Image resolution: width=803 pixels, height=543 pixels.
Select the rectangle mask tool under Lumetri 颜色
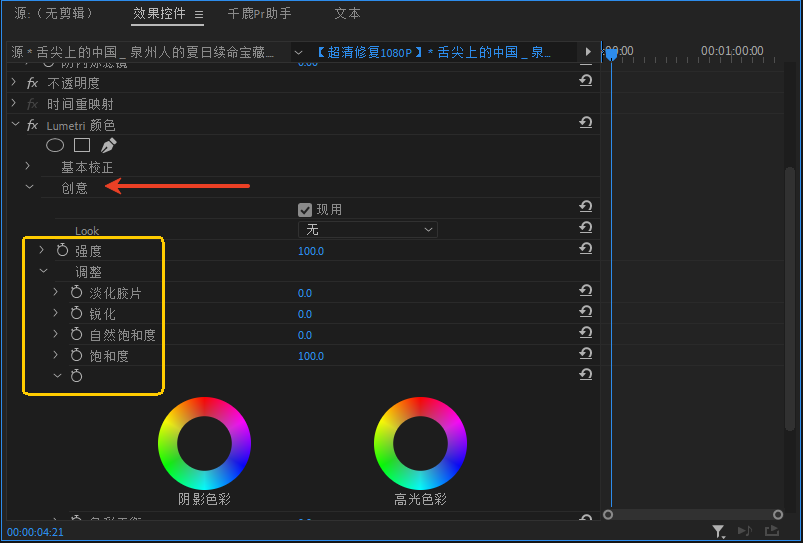coord(82,145)
